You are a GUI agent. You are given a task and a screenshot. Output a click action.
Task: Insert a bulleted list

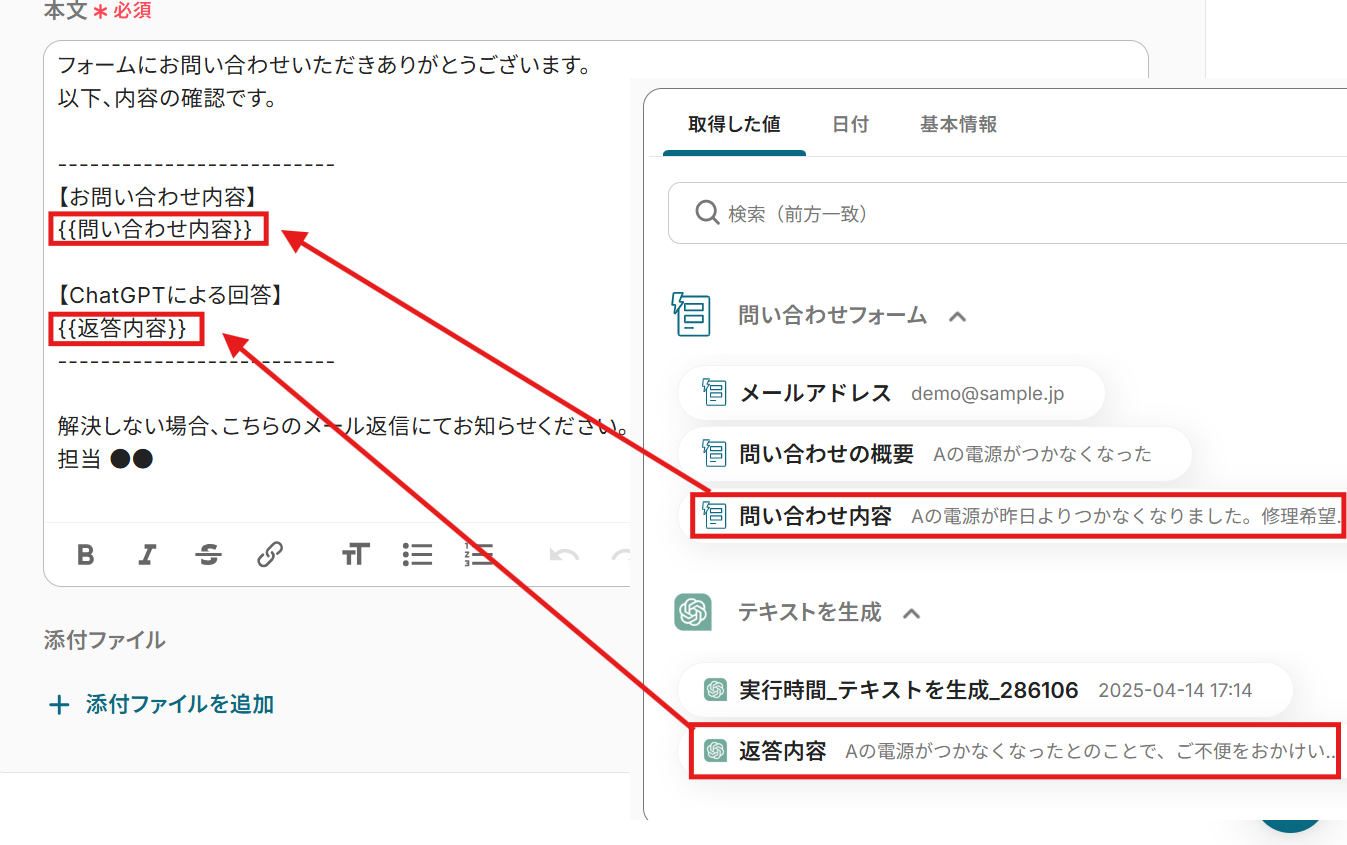(417, 555)
